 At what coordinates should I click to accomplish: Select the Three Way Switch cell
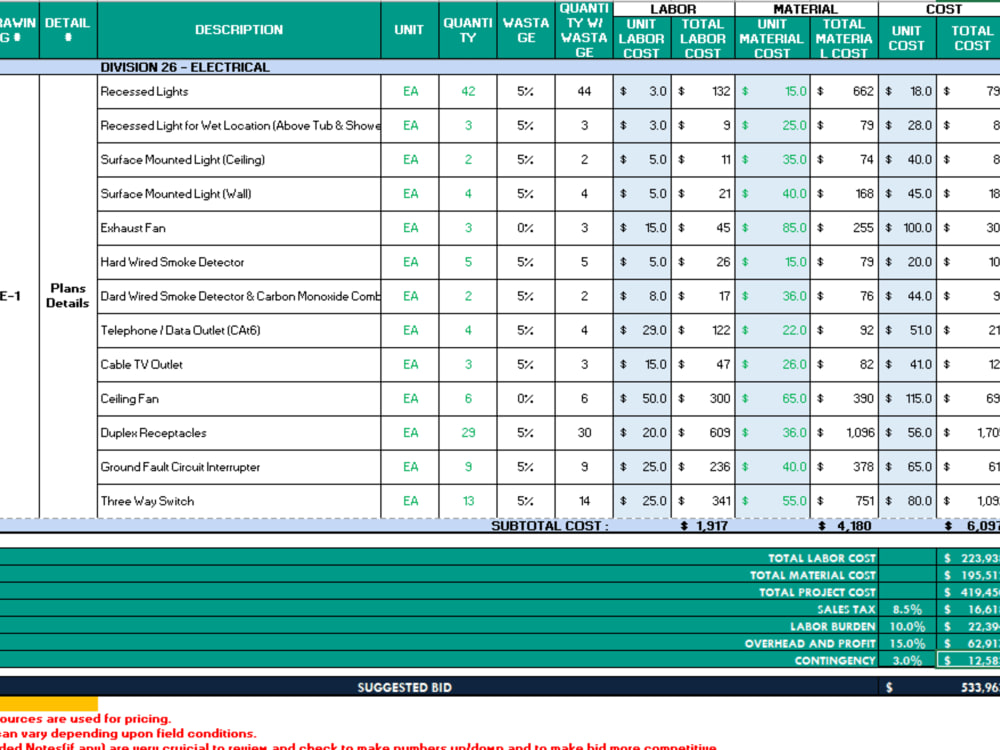(x=239, y=501)
